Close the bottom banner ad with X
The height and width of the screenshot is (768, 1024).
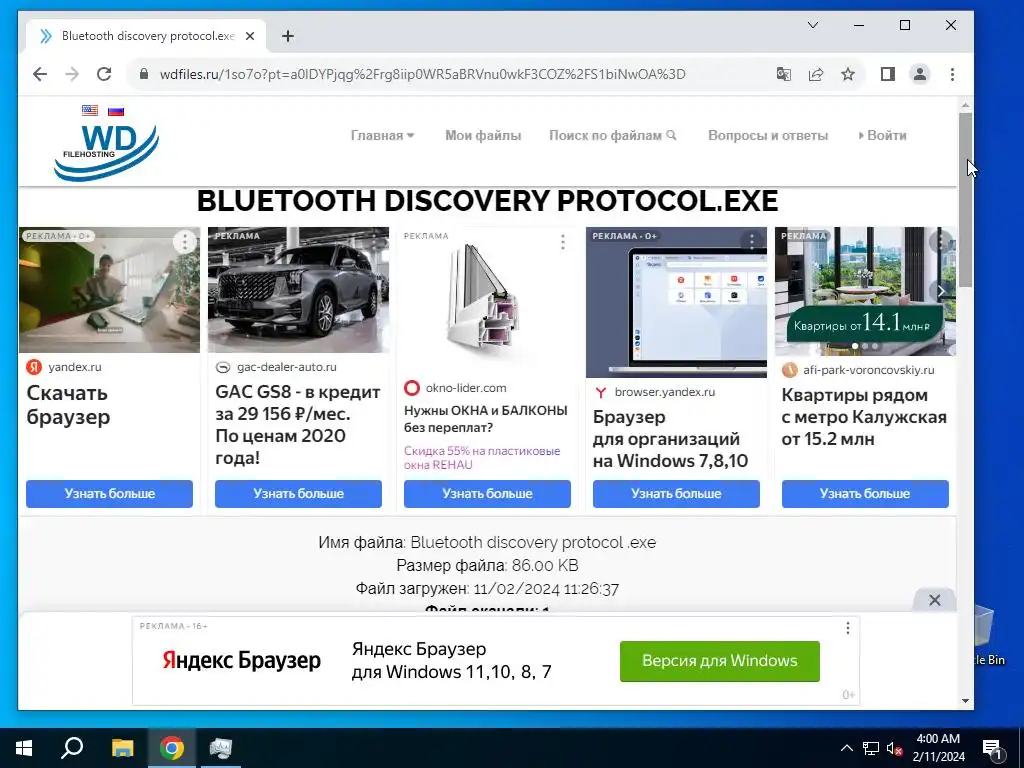click(935, 600)
